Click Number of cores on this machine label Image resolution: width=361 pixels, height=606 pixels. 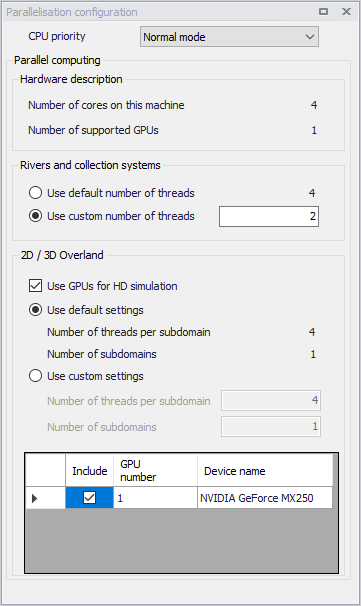[x=106, y=105]
